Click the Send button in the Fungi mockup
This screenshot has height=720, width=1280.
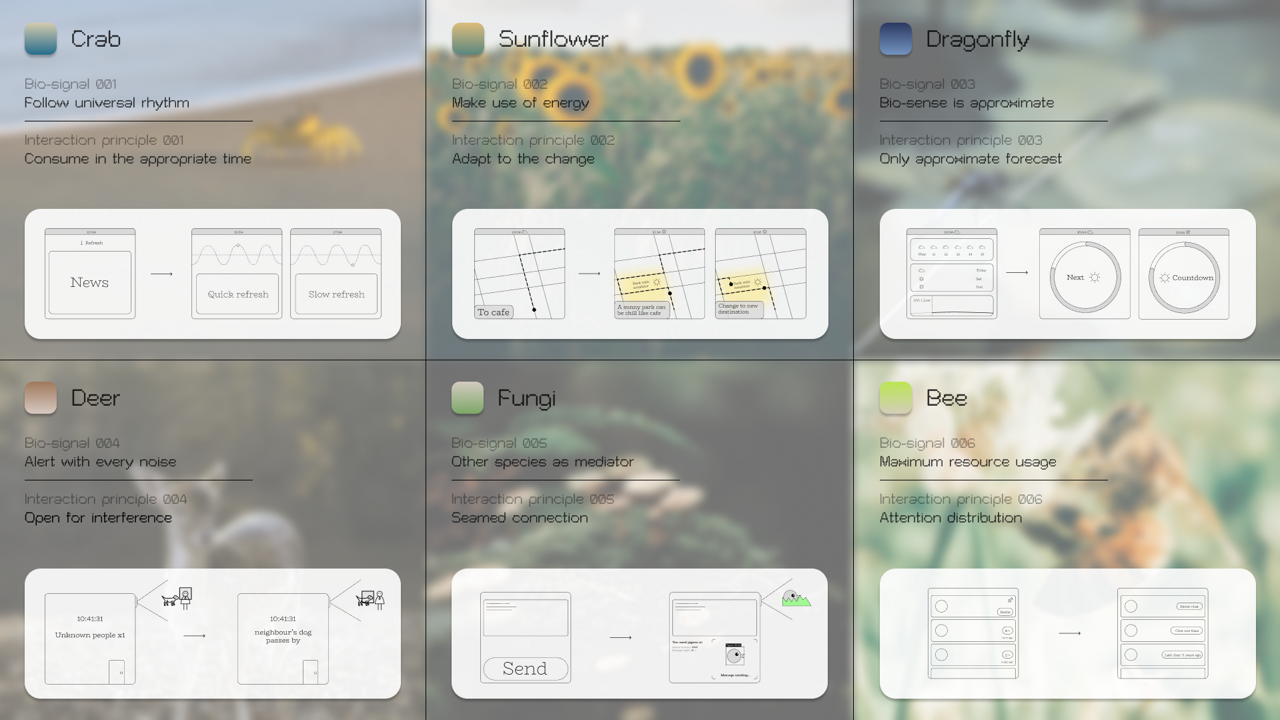525,668
